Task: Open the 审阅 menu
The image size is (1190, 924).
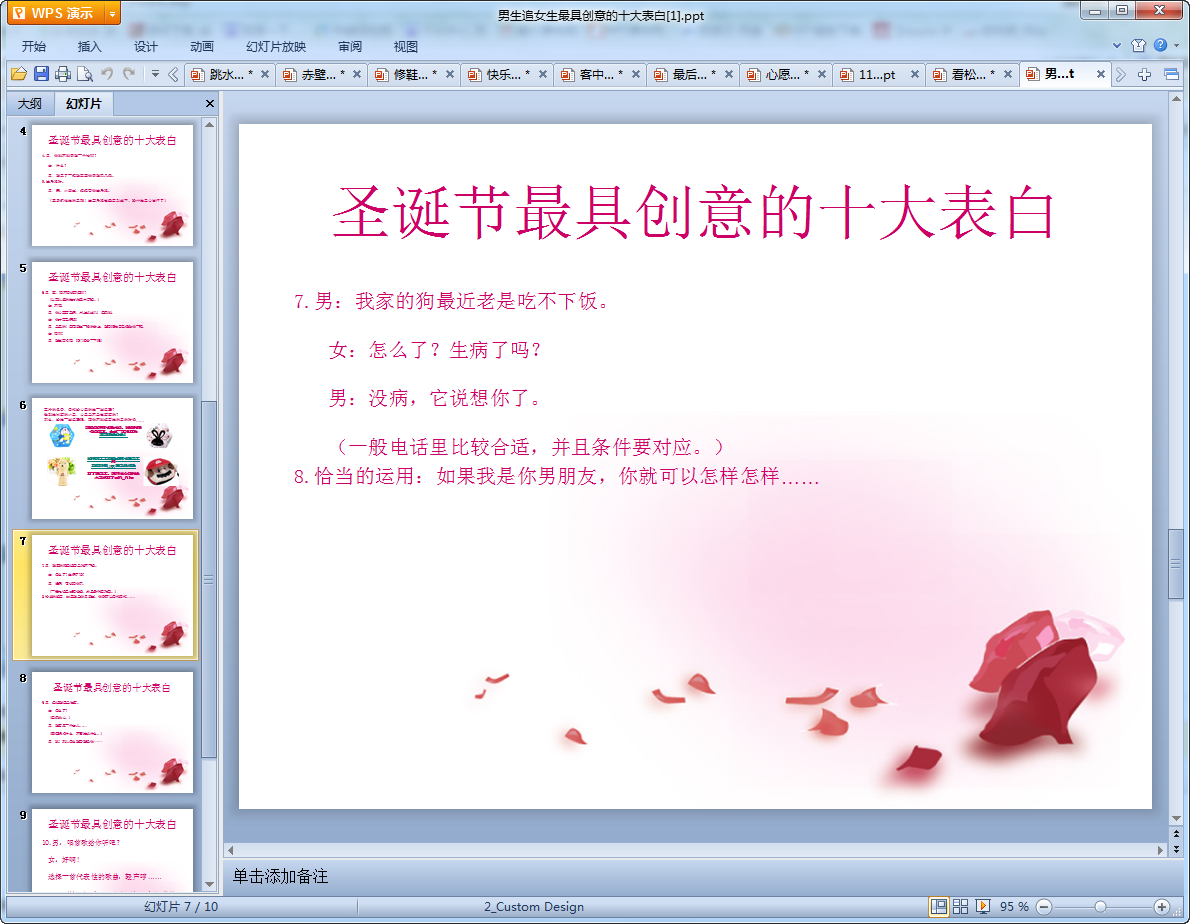Action: coord(350,46)
